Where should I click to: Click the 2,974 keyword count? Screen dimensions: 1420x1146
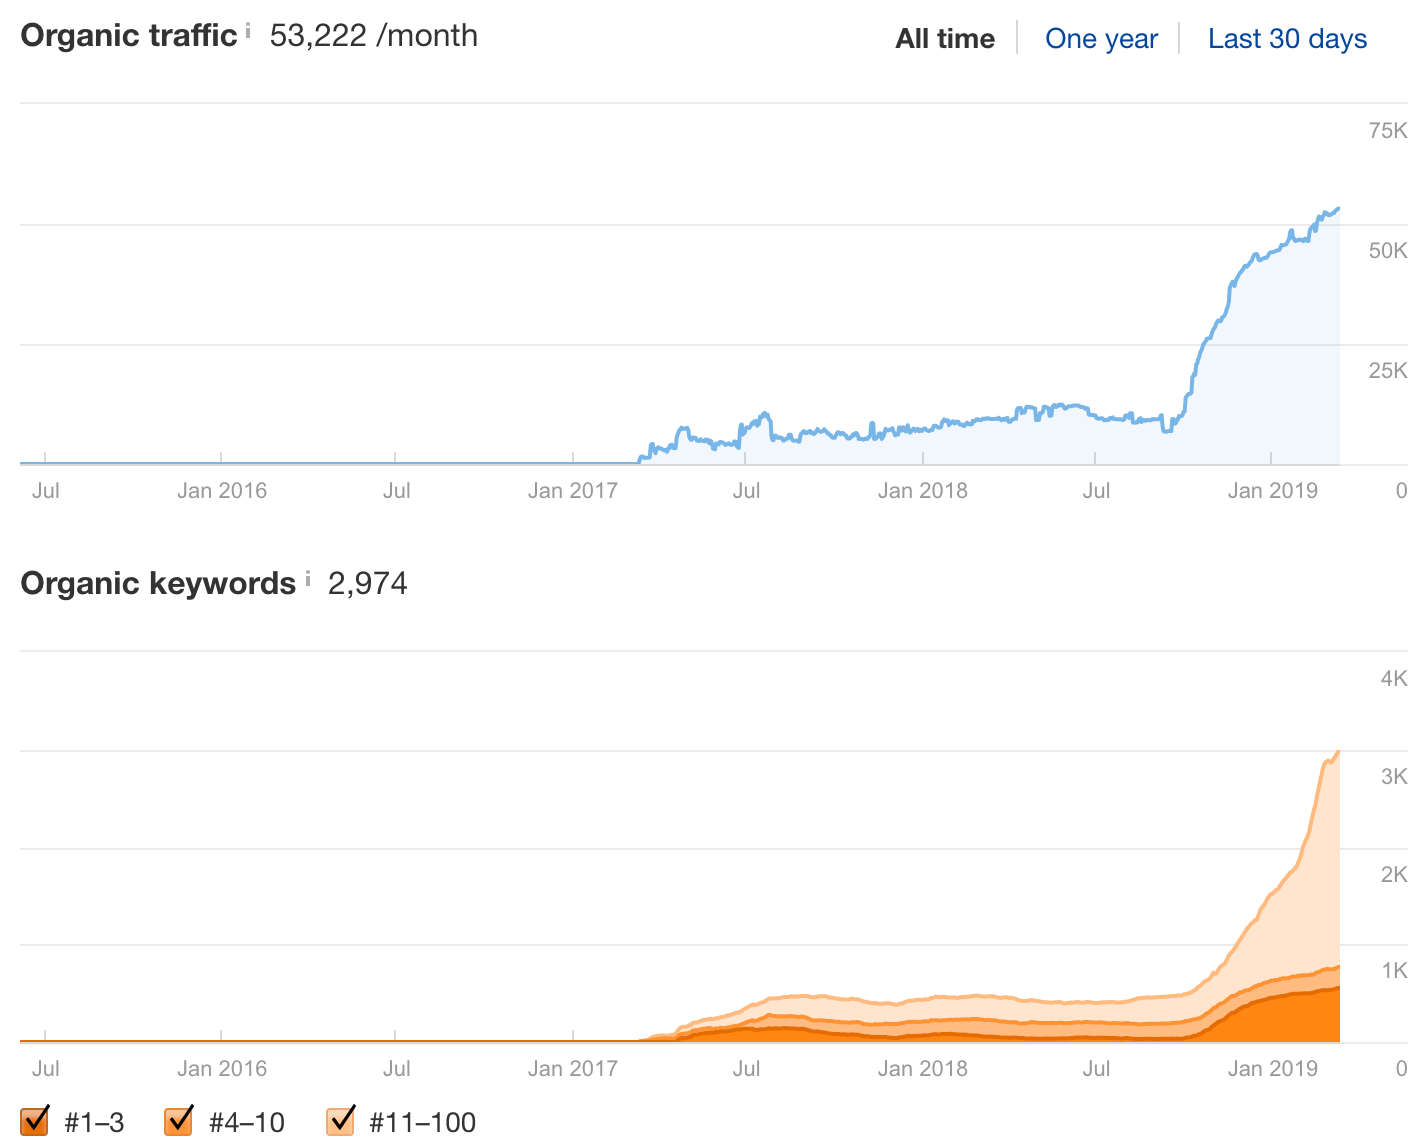[368, 583]
